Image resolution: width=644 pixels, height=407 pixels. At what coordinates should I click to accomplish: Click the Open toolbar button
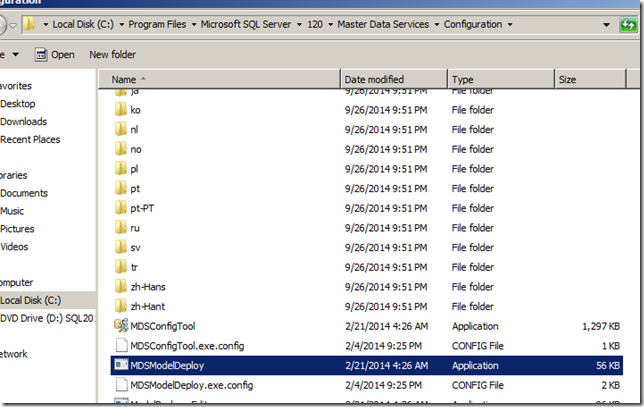coord(55,54)
